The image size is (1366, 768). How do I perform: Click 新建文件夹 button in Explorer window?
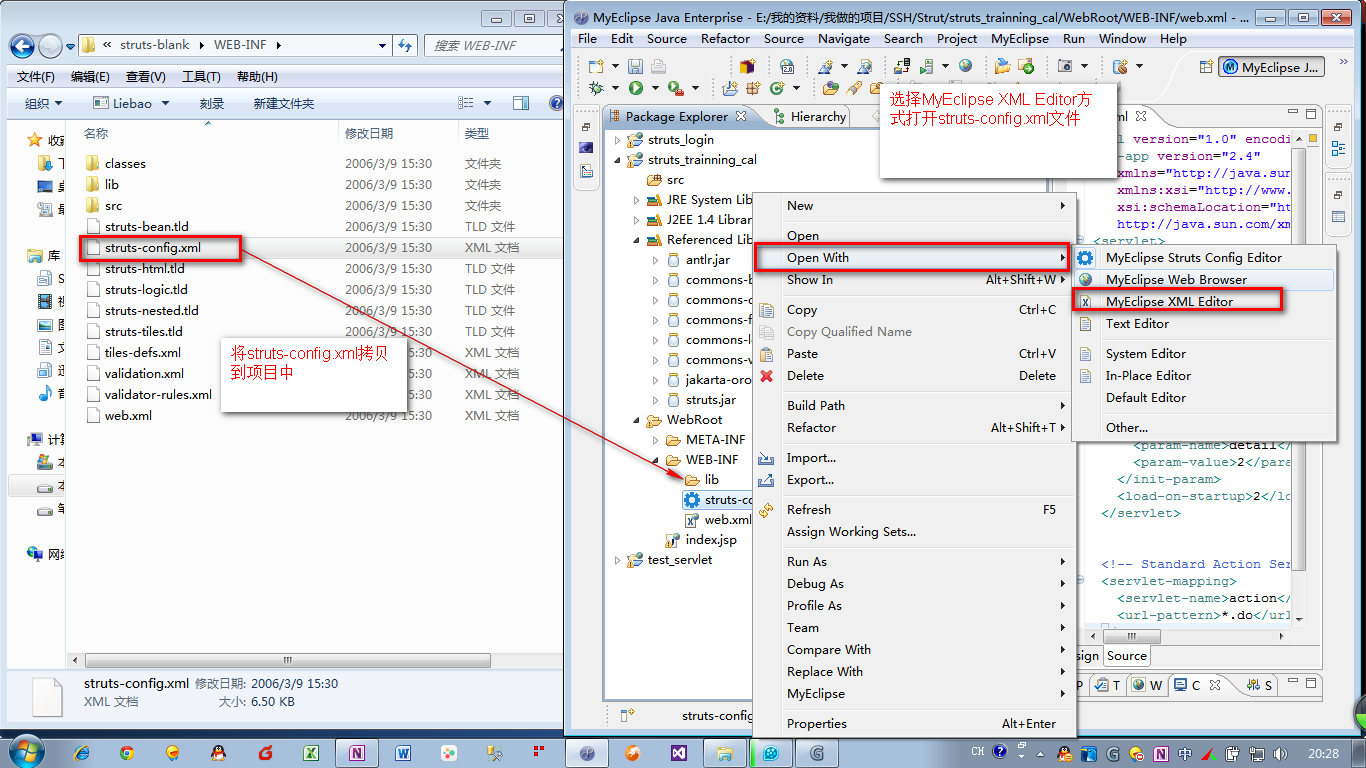(283, 104)
